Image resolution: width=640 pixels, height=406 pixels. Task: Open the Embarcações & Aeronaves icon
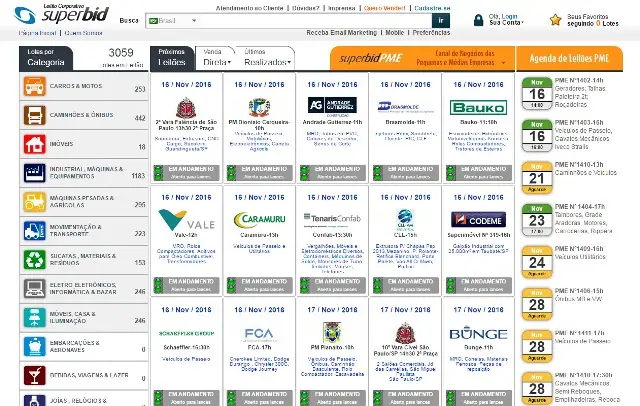click(x=34, y=346)
